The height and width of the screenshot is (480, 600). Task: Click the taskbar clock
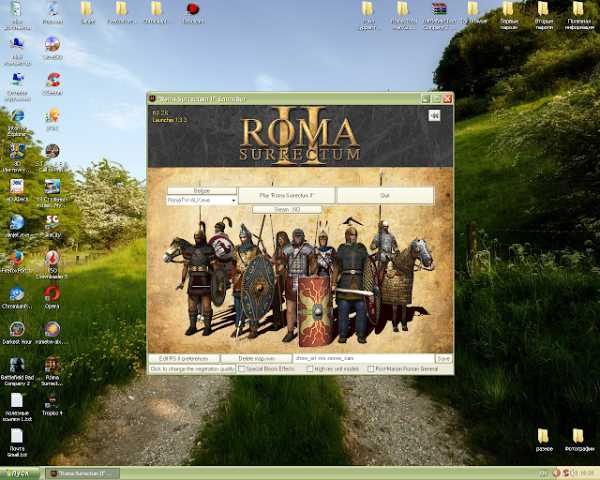pos(587,473)
